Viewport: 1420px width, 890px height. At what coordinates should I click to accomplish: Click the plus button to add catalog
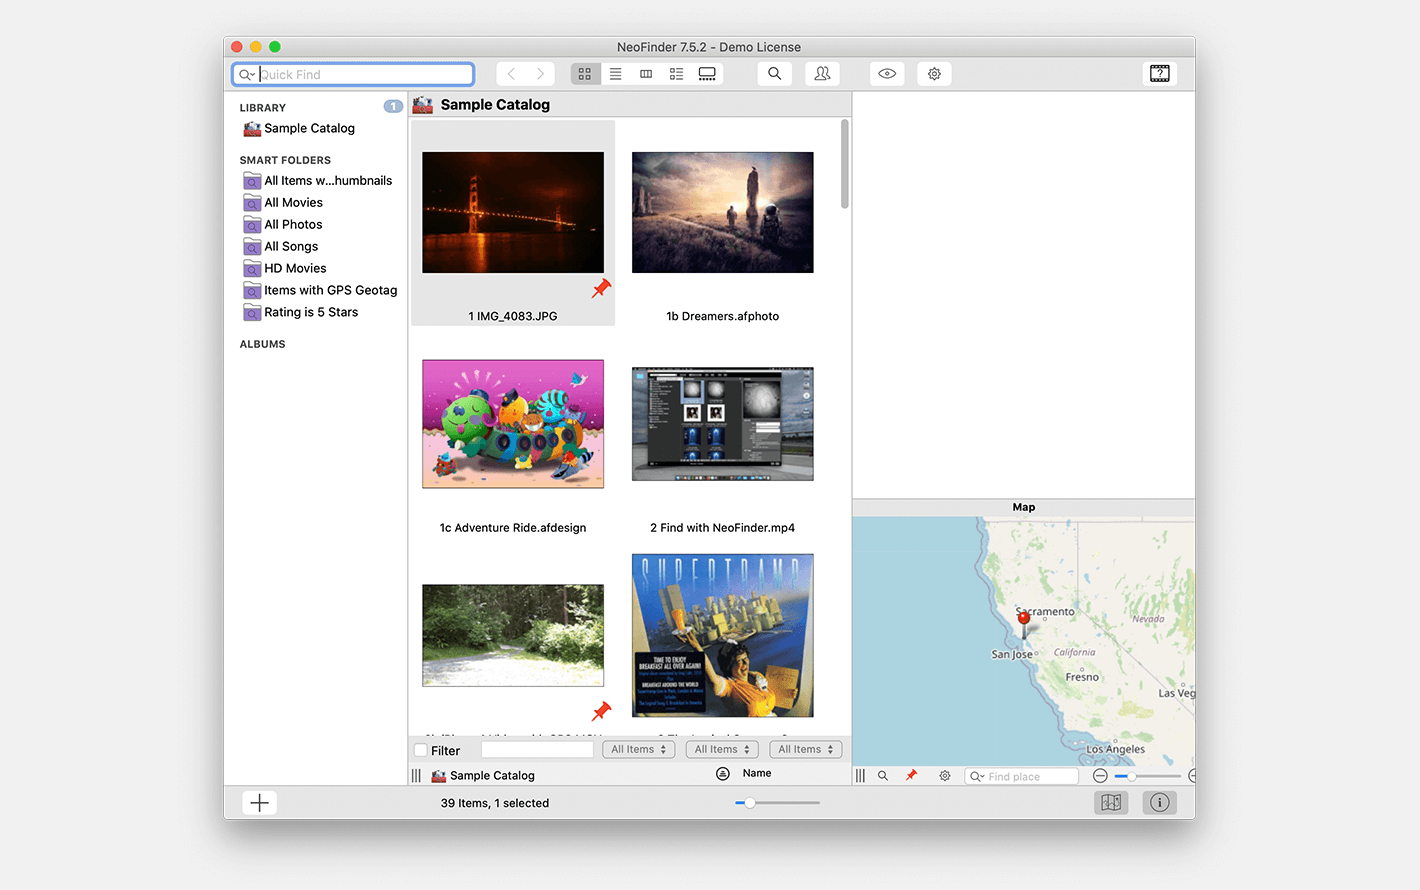pos(259,803)
